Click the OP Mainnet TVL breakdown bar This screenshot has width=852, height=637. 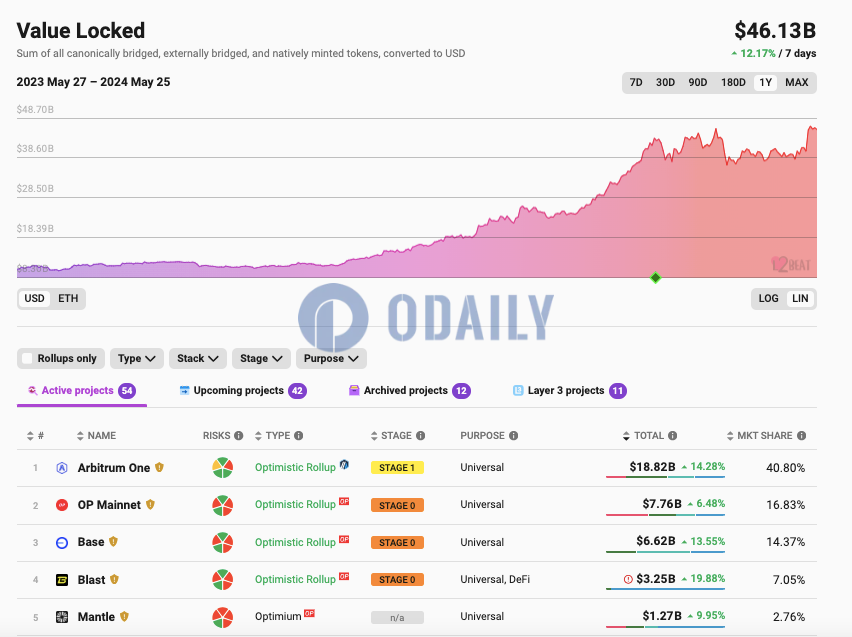(665, 515)
